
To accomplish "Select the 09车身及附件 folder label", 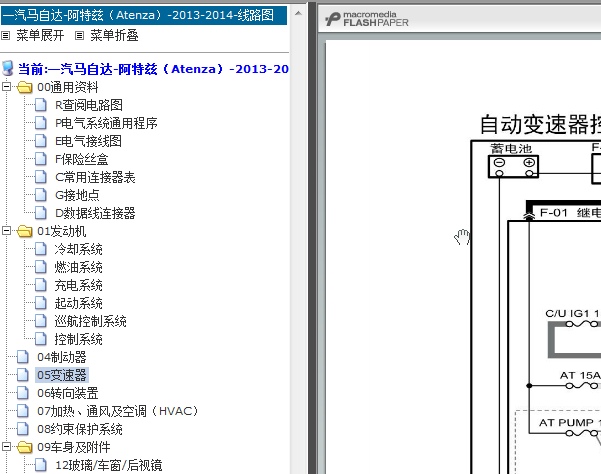I will pyautogui.click(x=74, y=447).
